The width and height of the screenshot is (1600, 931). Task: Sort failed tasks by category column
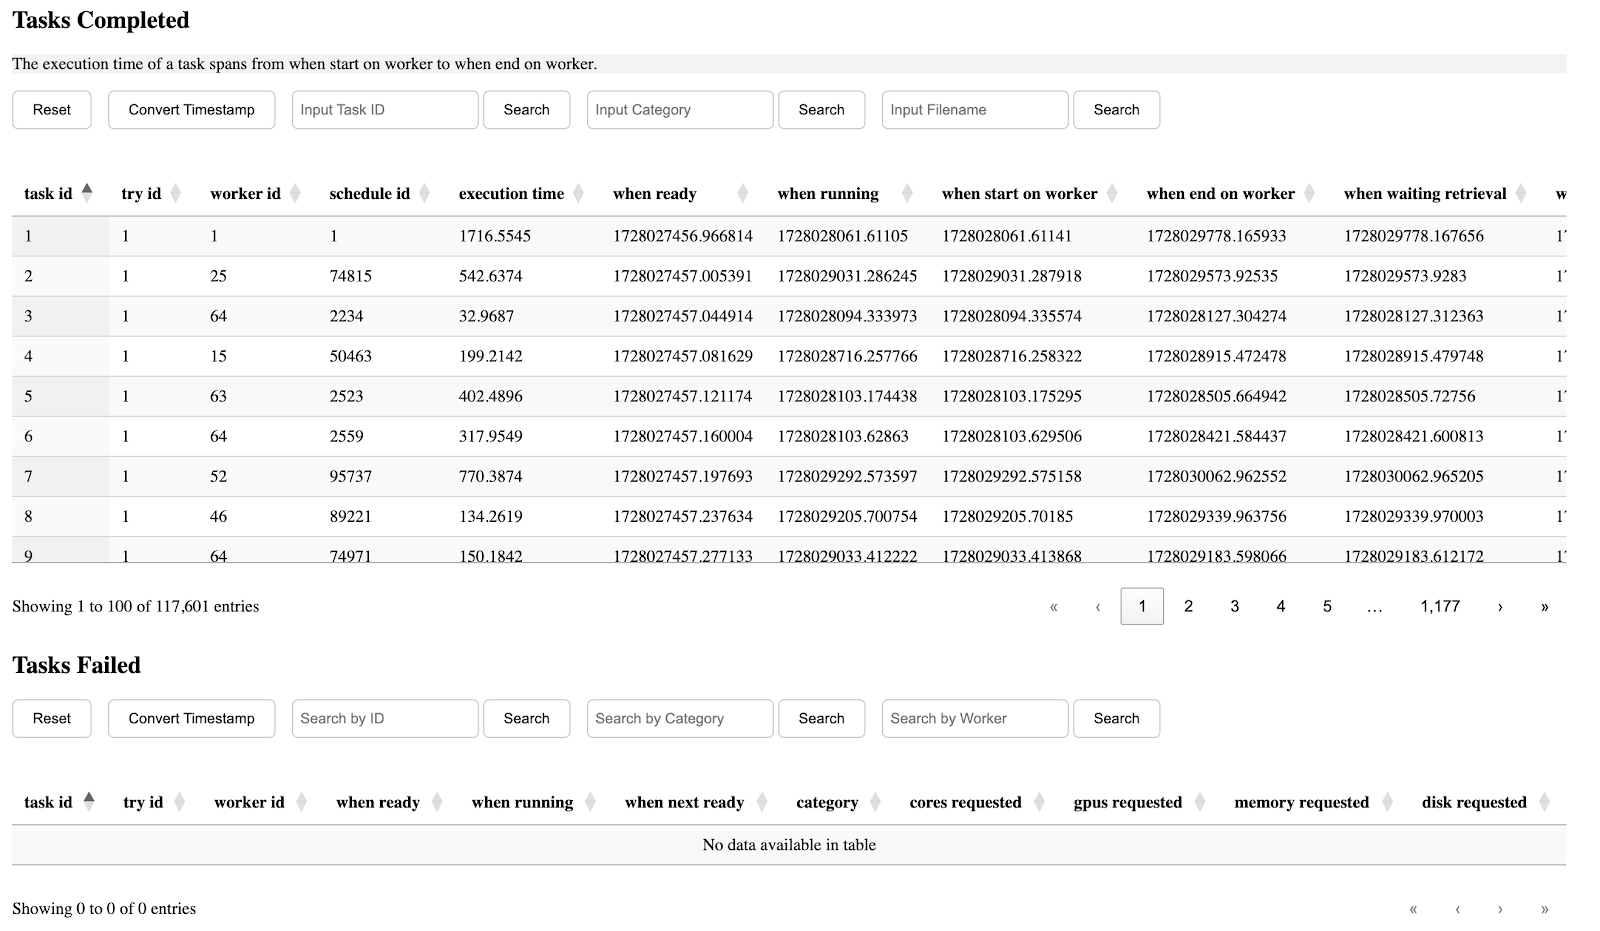coord(827,802)
